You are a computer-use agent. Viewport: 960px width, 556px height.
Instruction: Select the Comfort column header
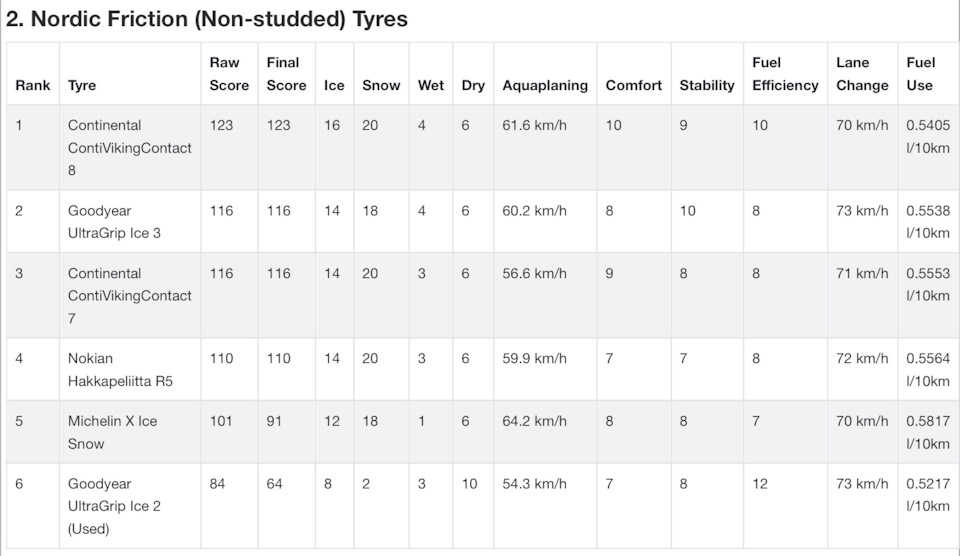(x=633, y=85)
